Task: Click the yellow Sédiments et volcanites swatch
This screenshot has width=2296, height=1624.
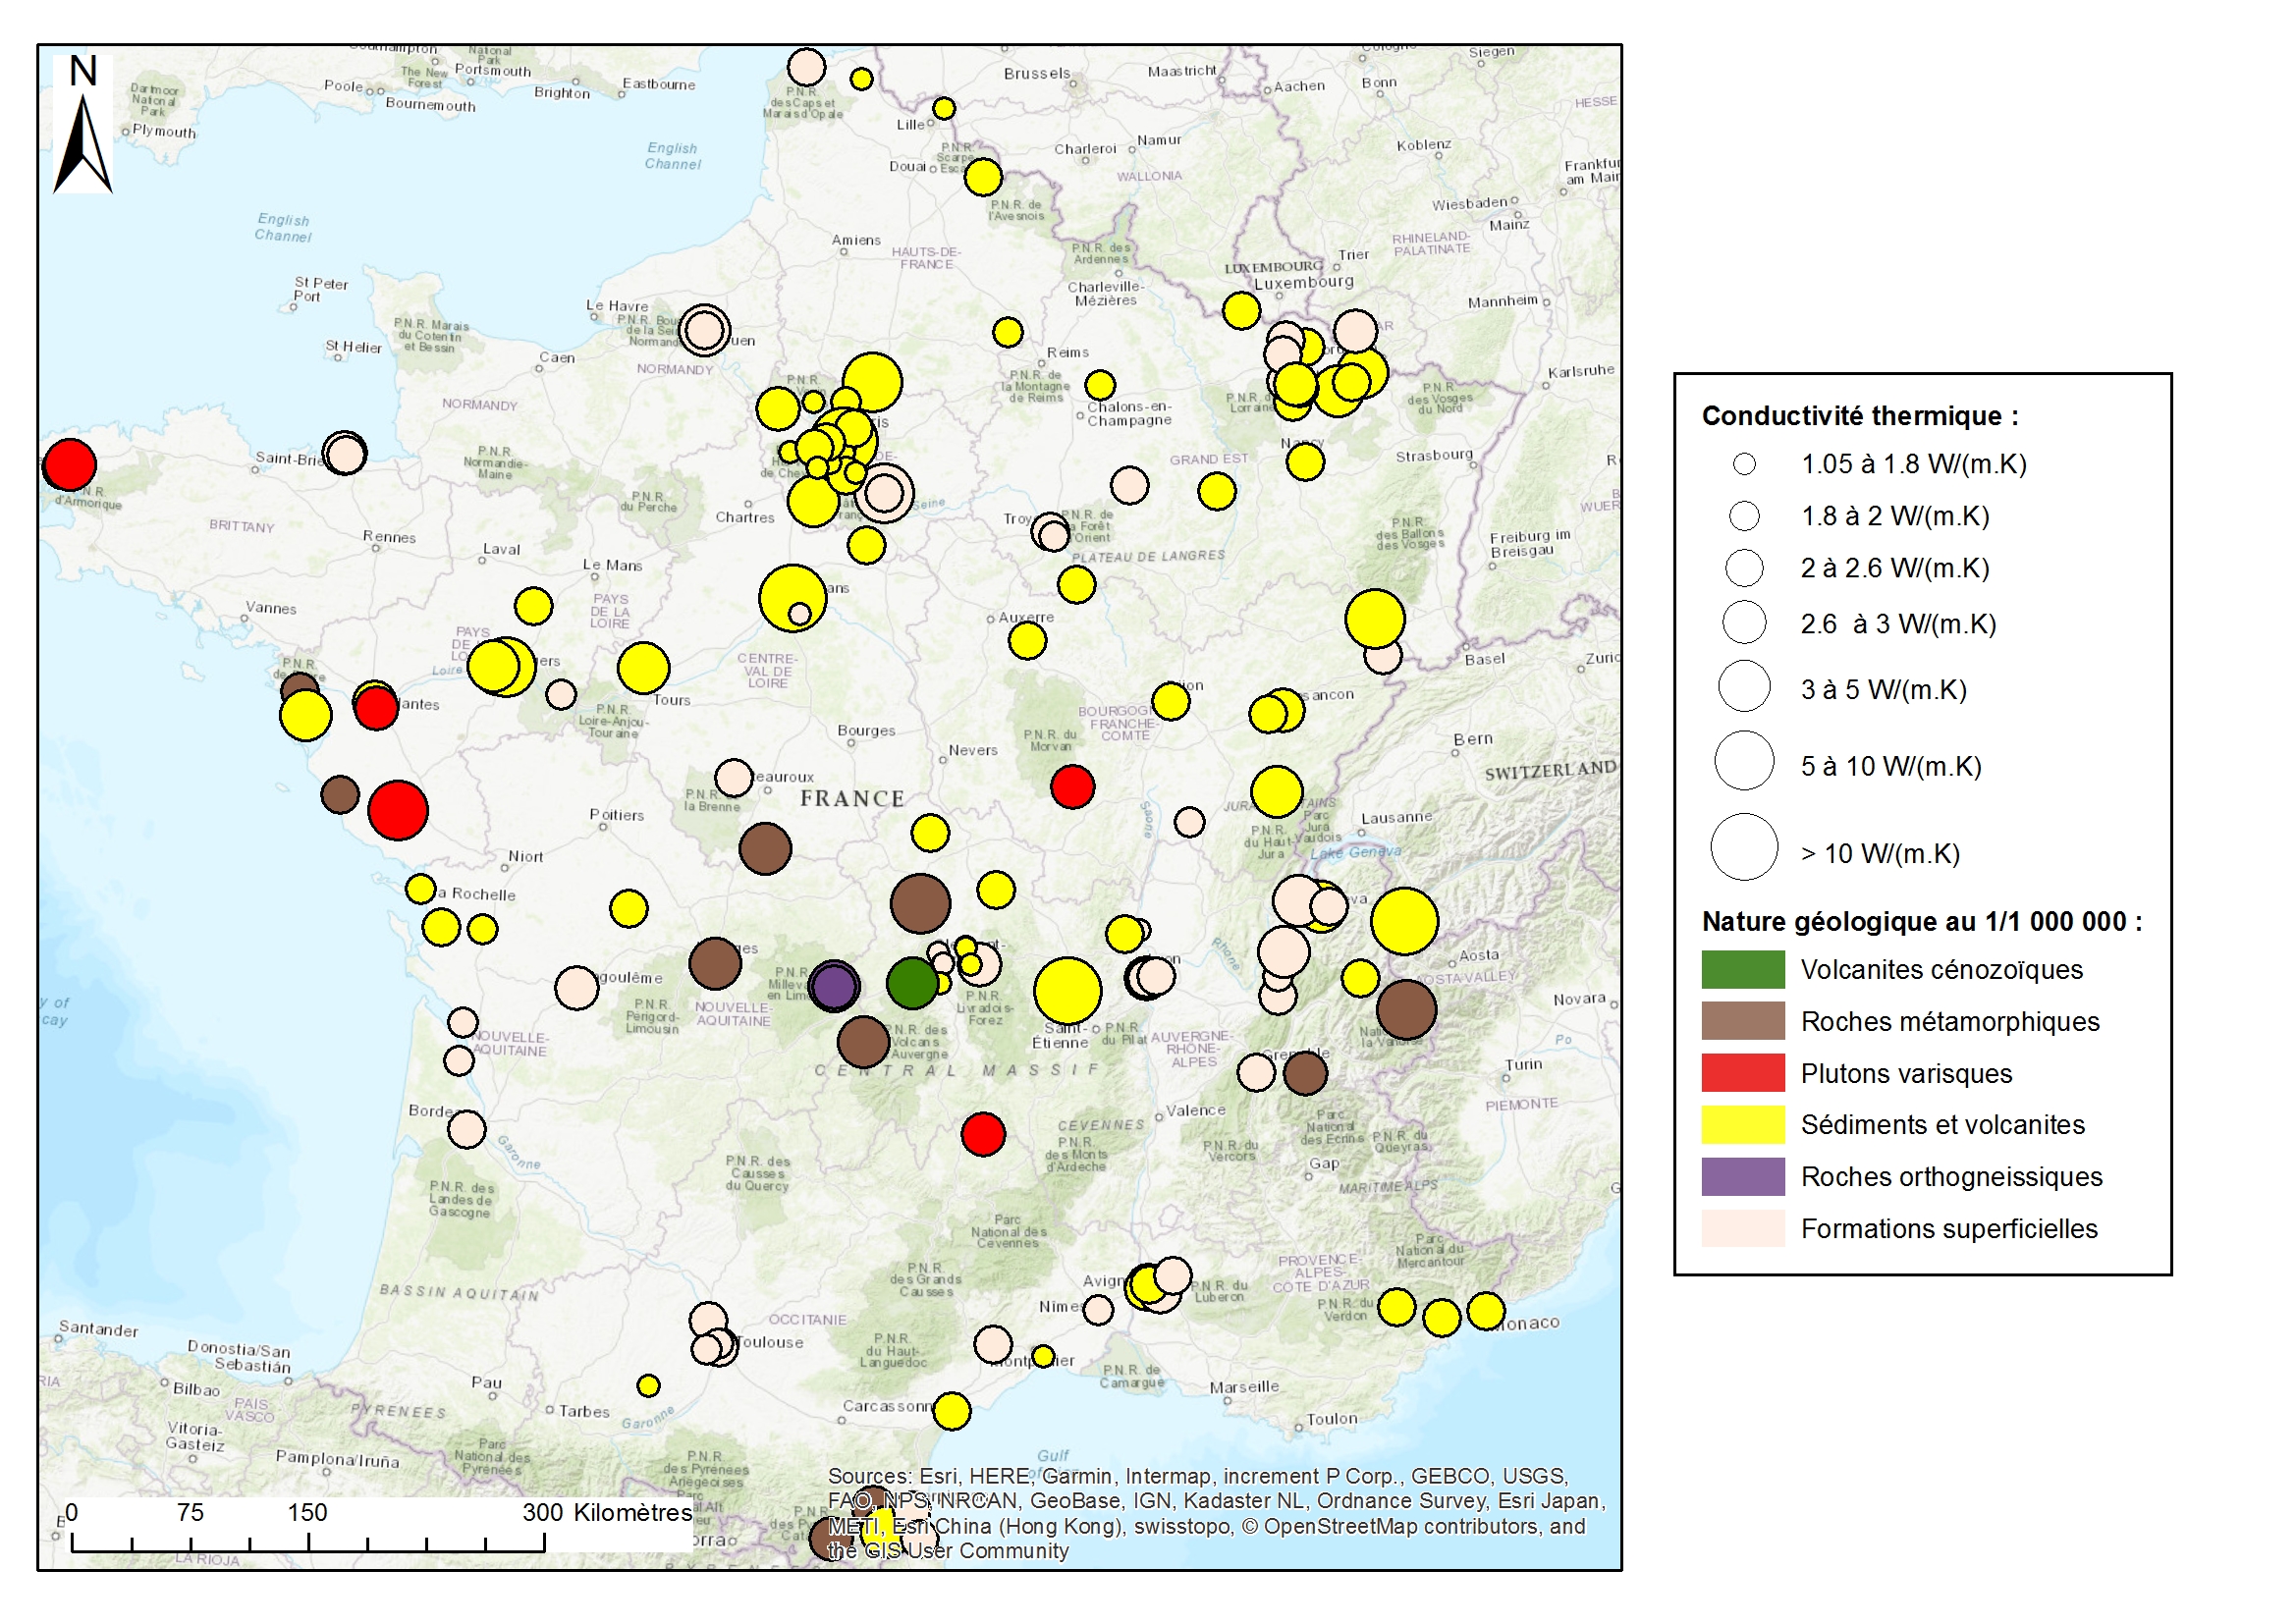Action: point(1743,1124)
